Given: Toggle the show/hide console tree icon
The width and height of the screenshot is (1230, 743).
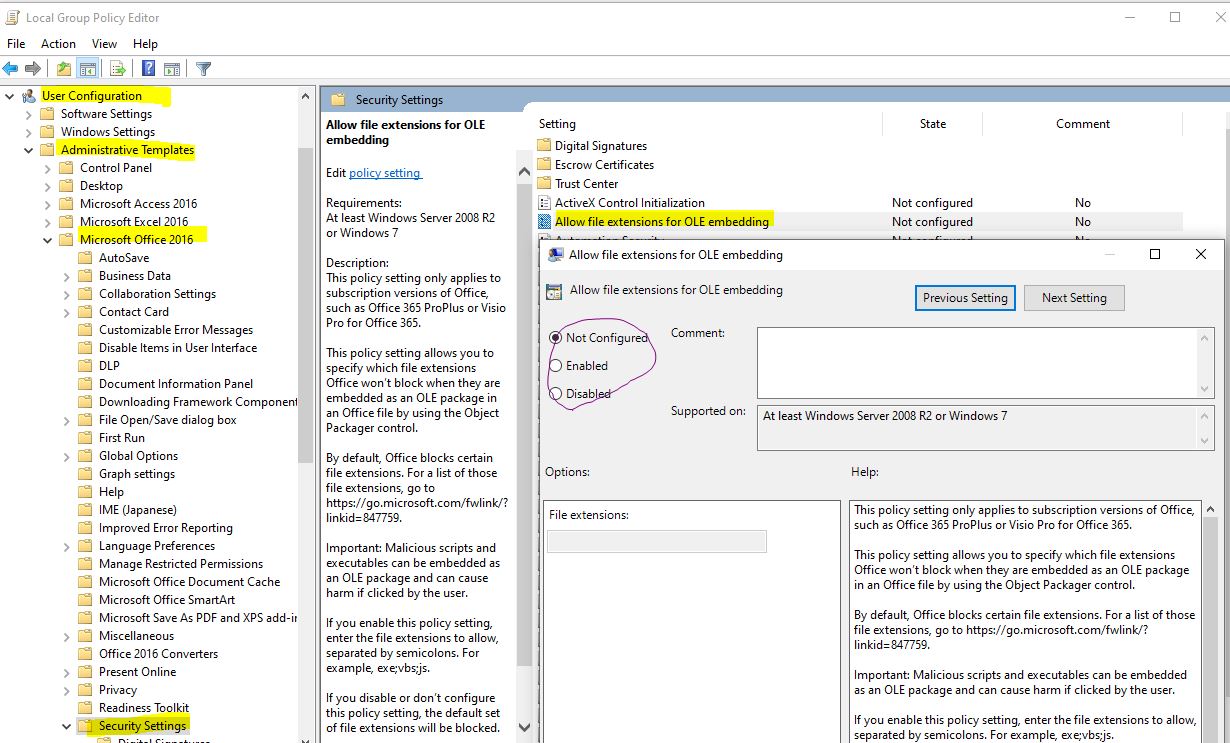Looking at the screenshot, I should pos(88,69).
